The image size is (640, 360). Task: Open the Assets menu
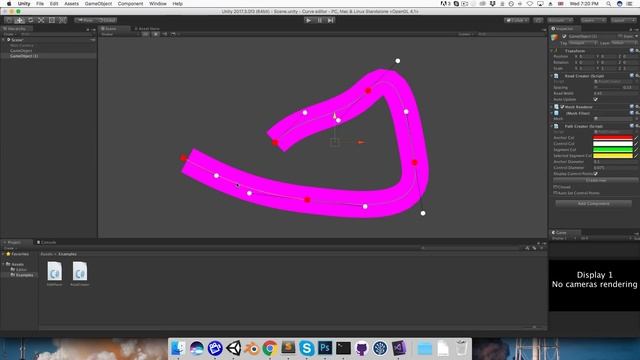(x=71, y=4)
